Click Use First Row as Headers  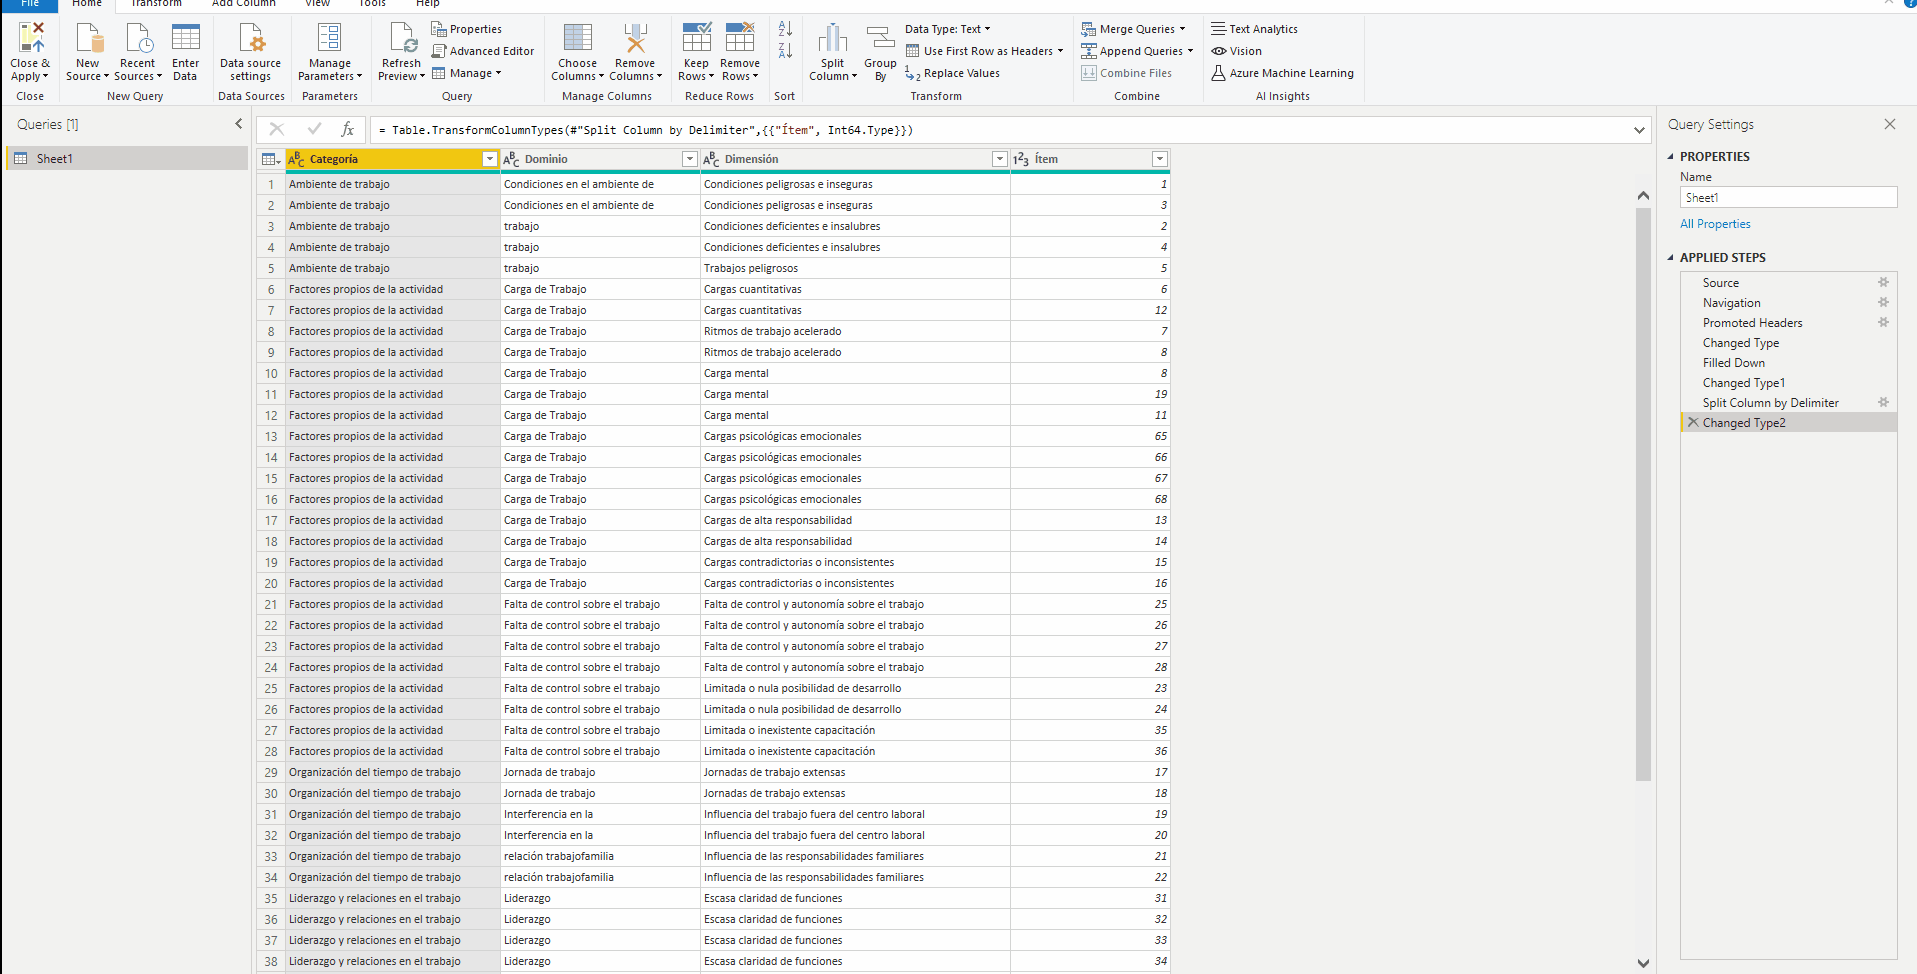[x=985, y=51]
